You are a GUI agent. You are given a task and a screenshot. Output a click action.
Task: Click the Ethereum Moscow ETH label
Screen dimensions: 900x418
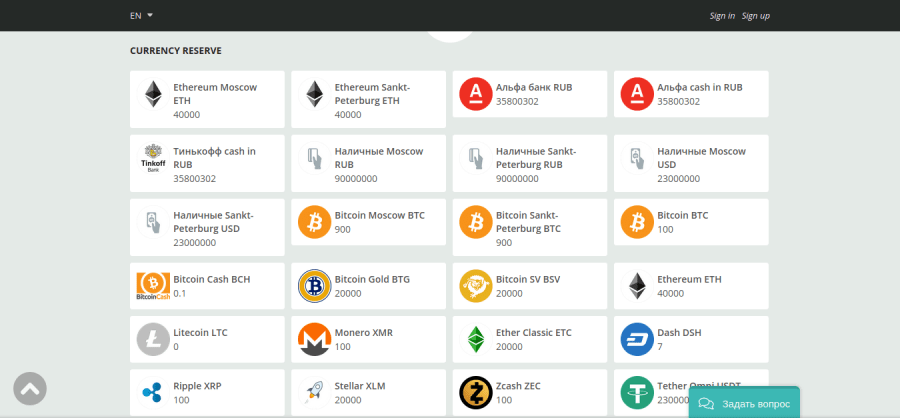click(x=215, y=94)
